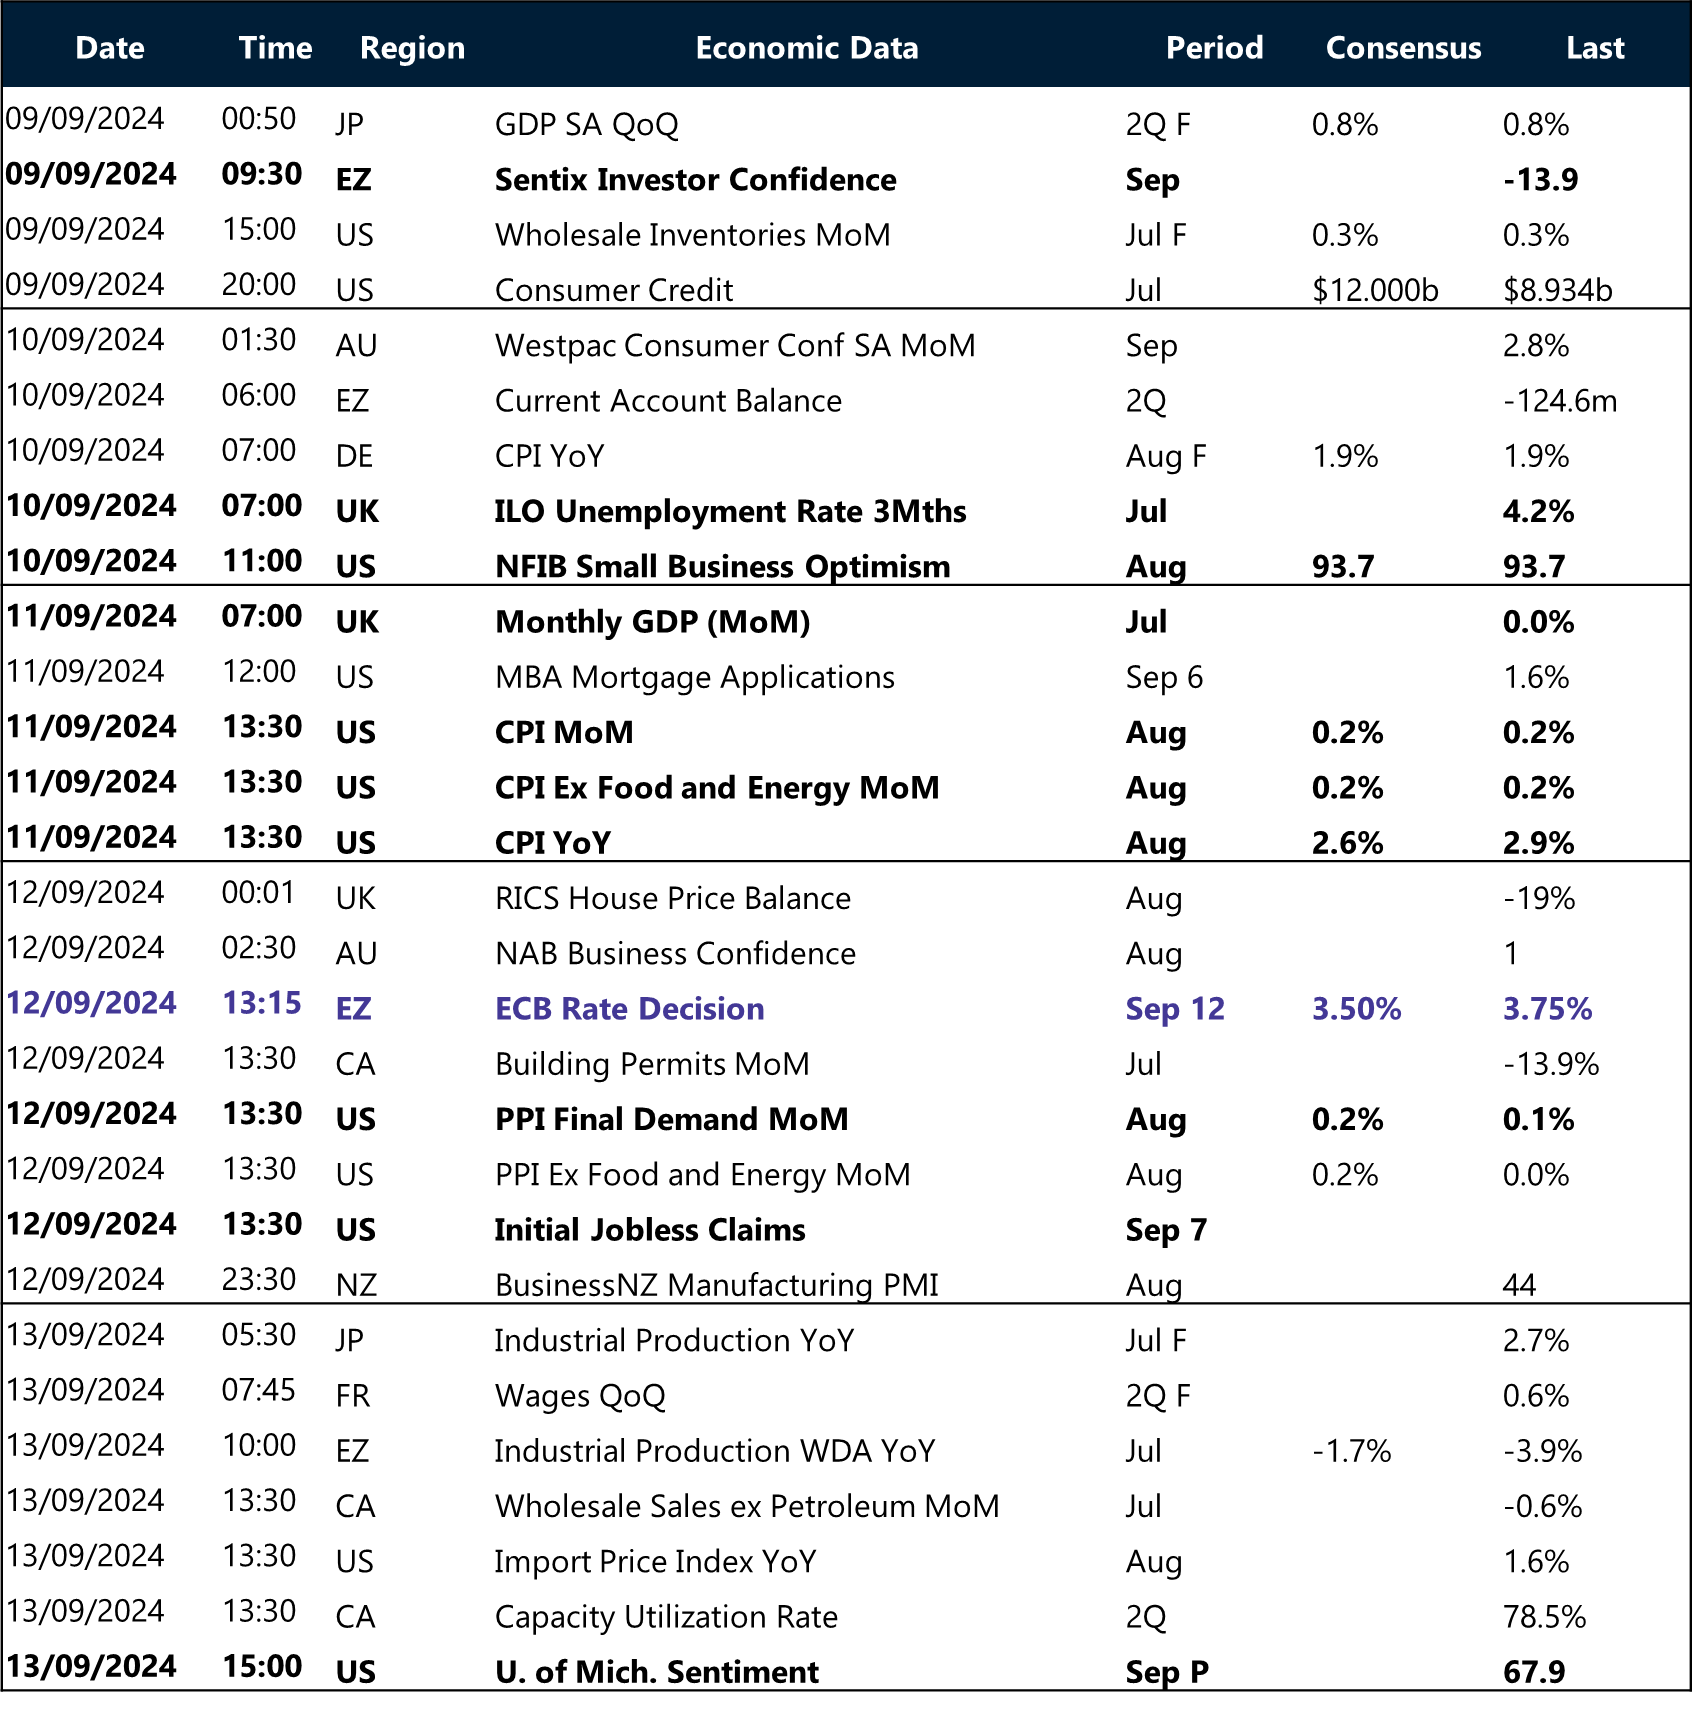
Task: Select NAB Business Confidence entry
Action: (675, 954)
